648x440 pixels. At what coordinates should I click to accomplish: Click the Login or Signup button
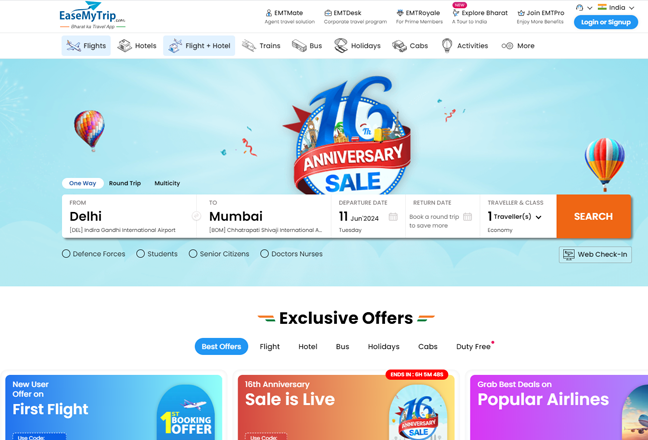pos(606,22)
